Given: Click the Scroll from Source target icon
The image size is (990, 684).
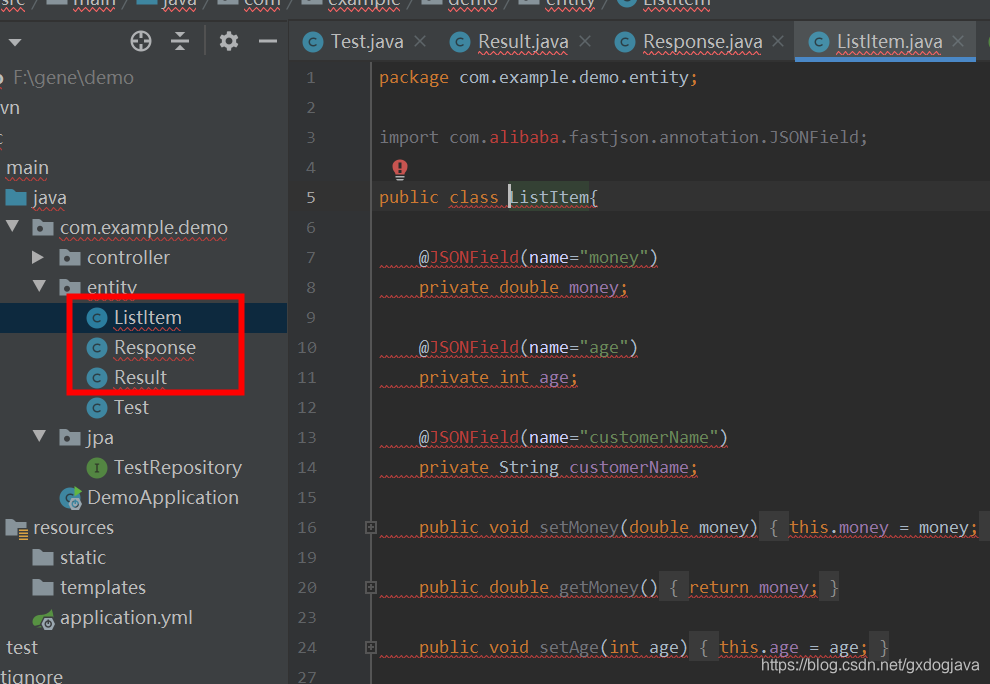Looking at the screenshot, I should click(x=140, y=41).
